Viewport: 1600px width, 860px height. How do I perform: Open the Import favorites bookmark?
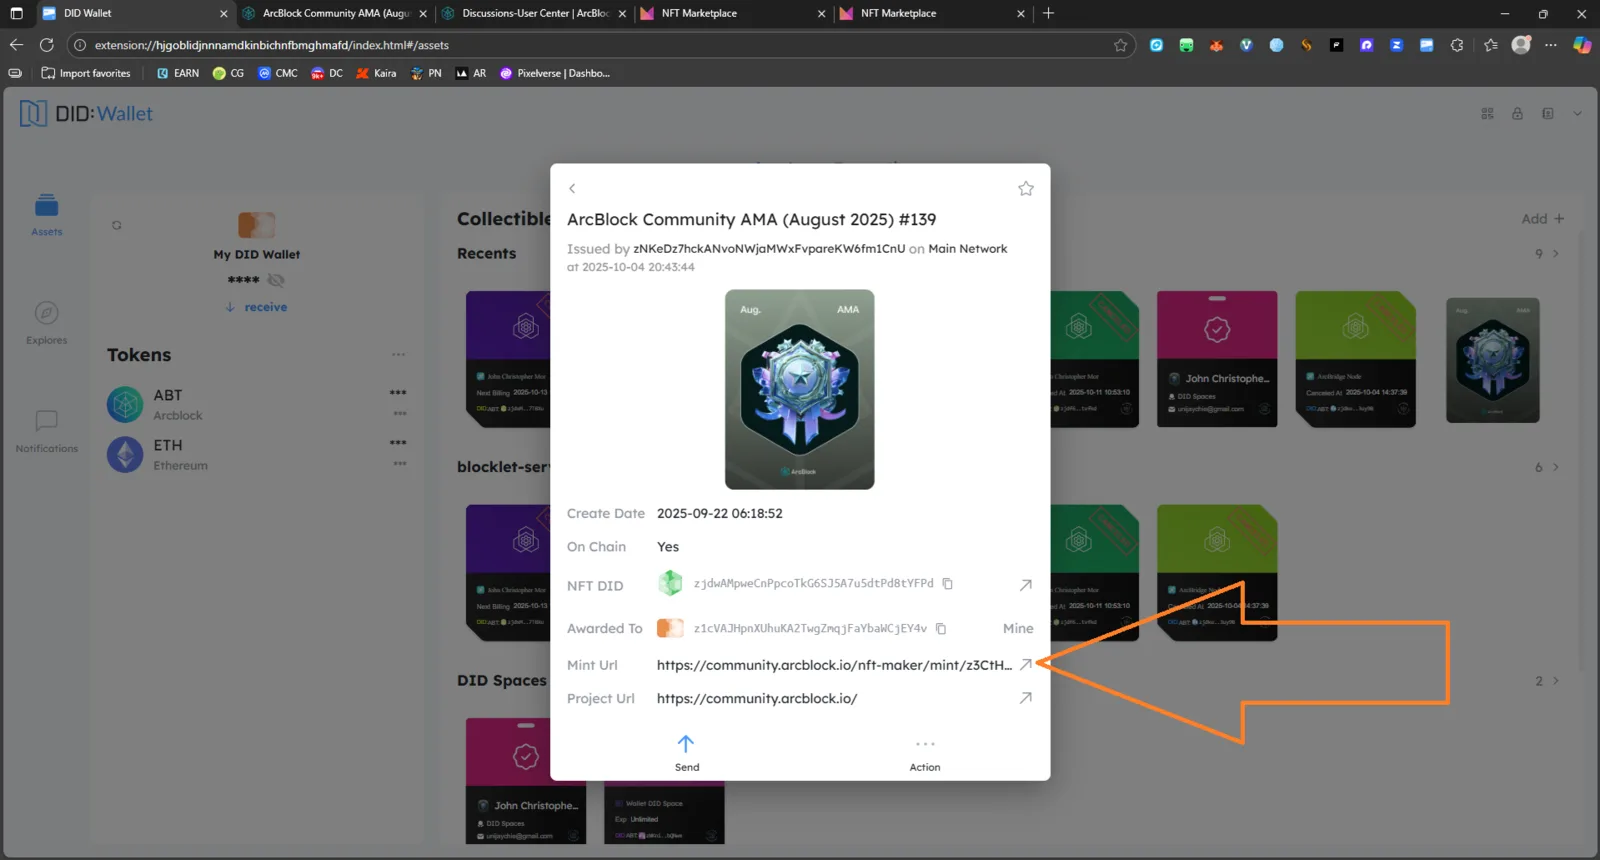pyautogui.click(x=86, y=73)
